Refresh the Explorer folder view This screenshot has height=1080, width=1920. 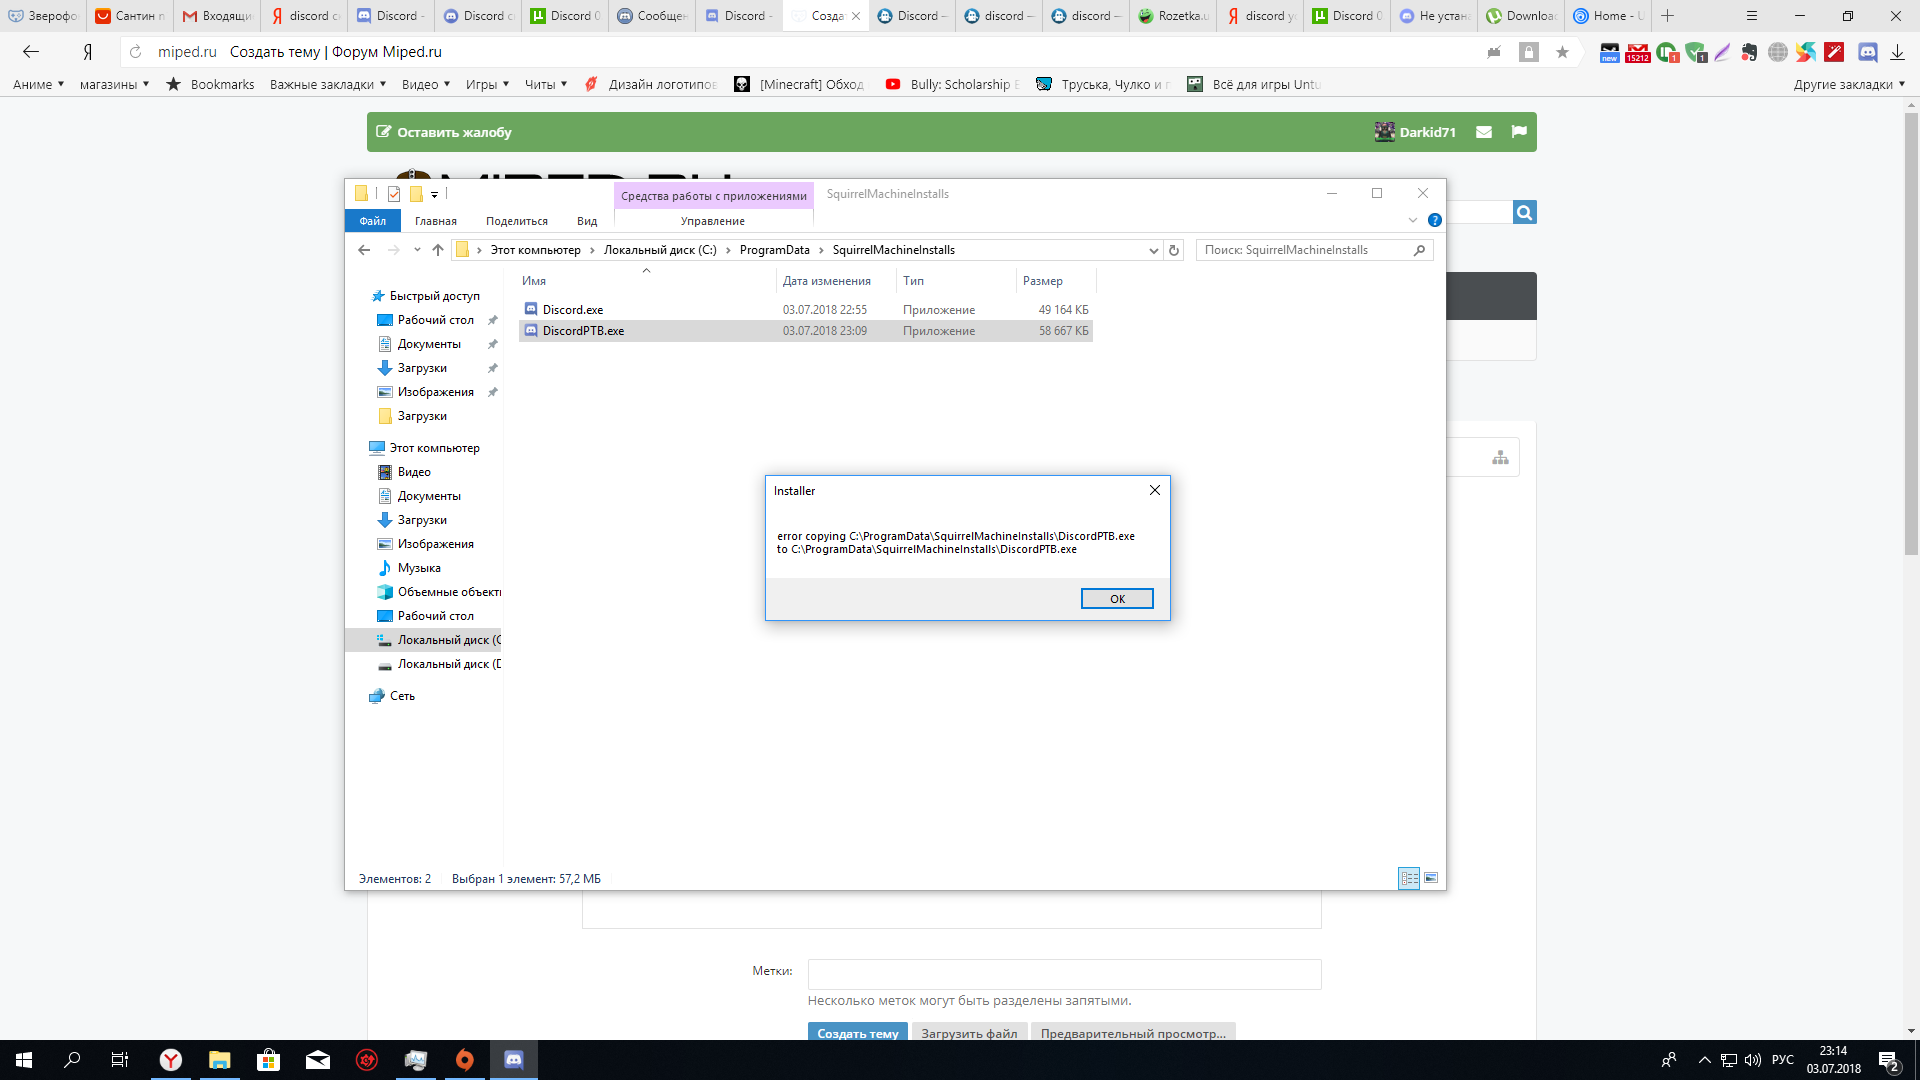pyautogui.click(x=1174, y=250)
